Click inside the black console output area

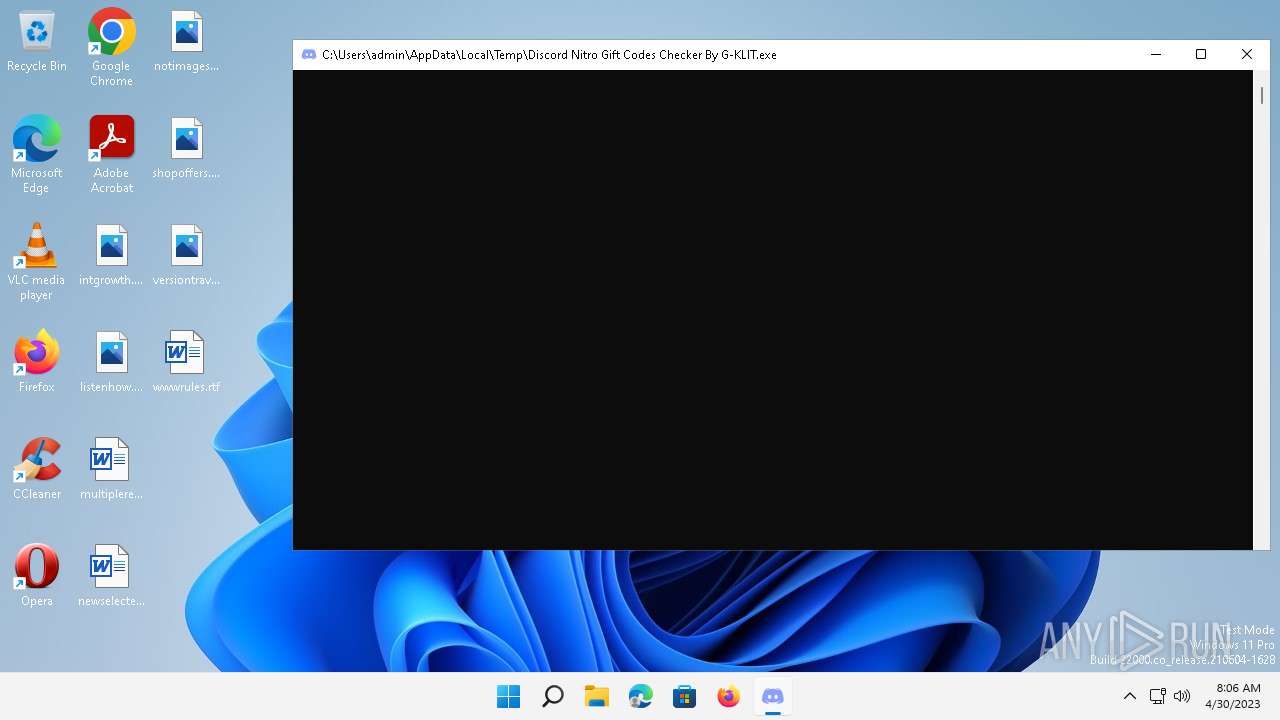[x=772, y=310]
